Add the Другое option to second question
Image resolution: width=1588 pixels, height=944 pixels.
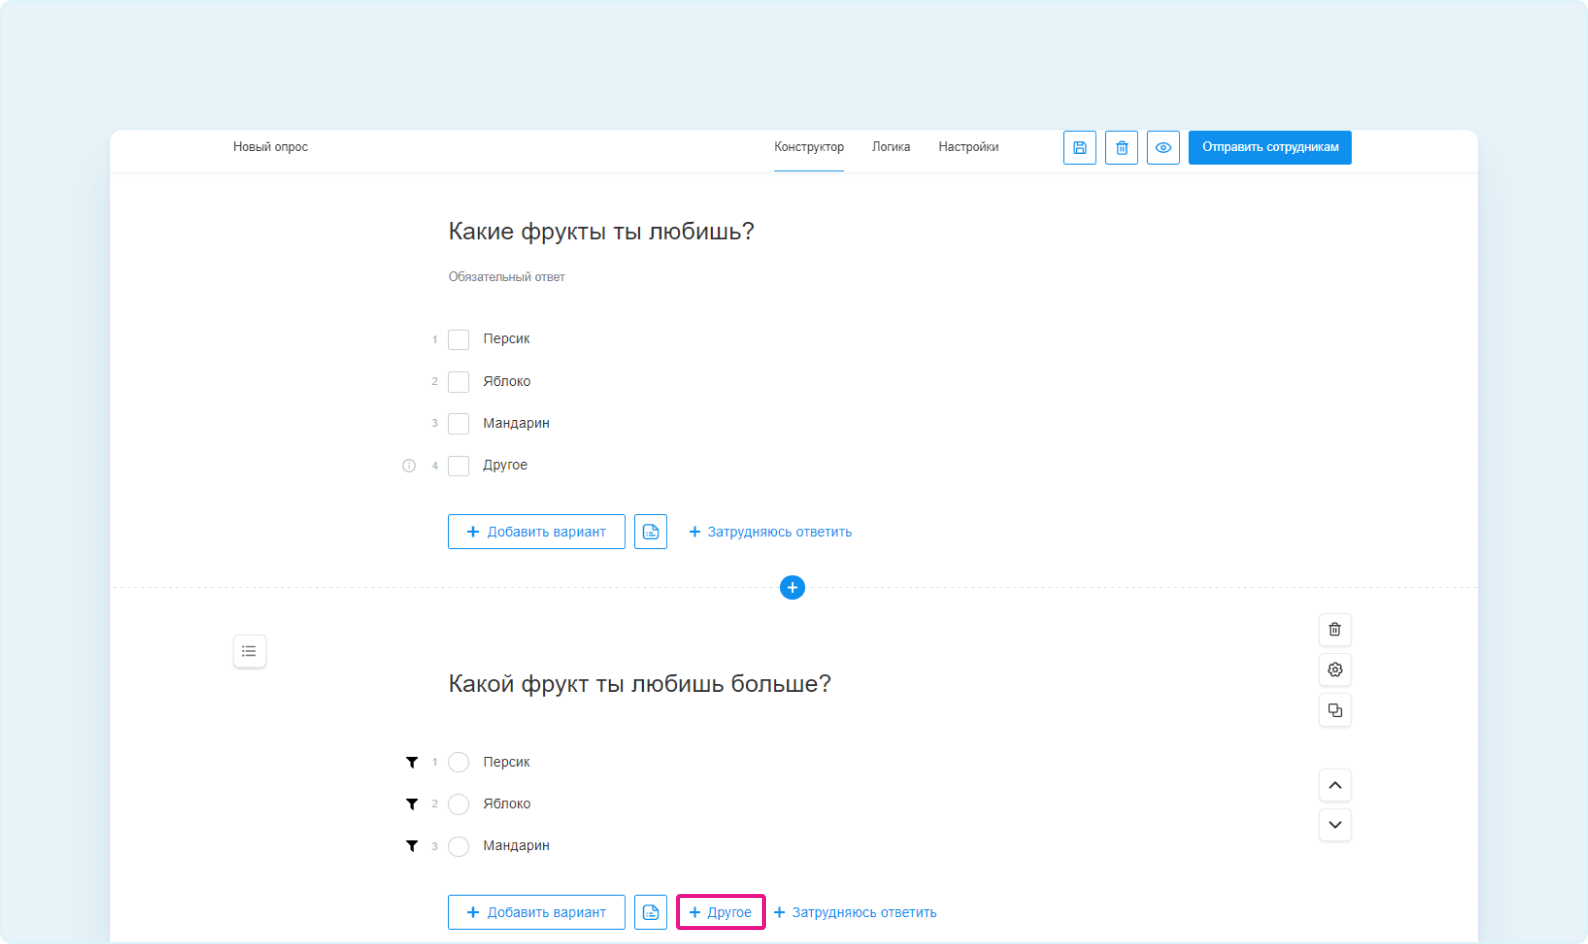[720, 912]
